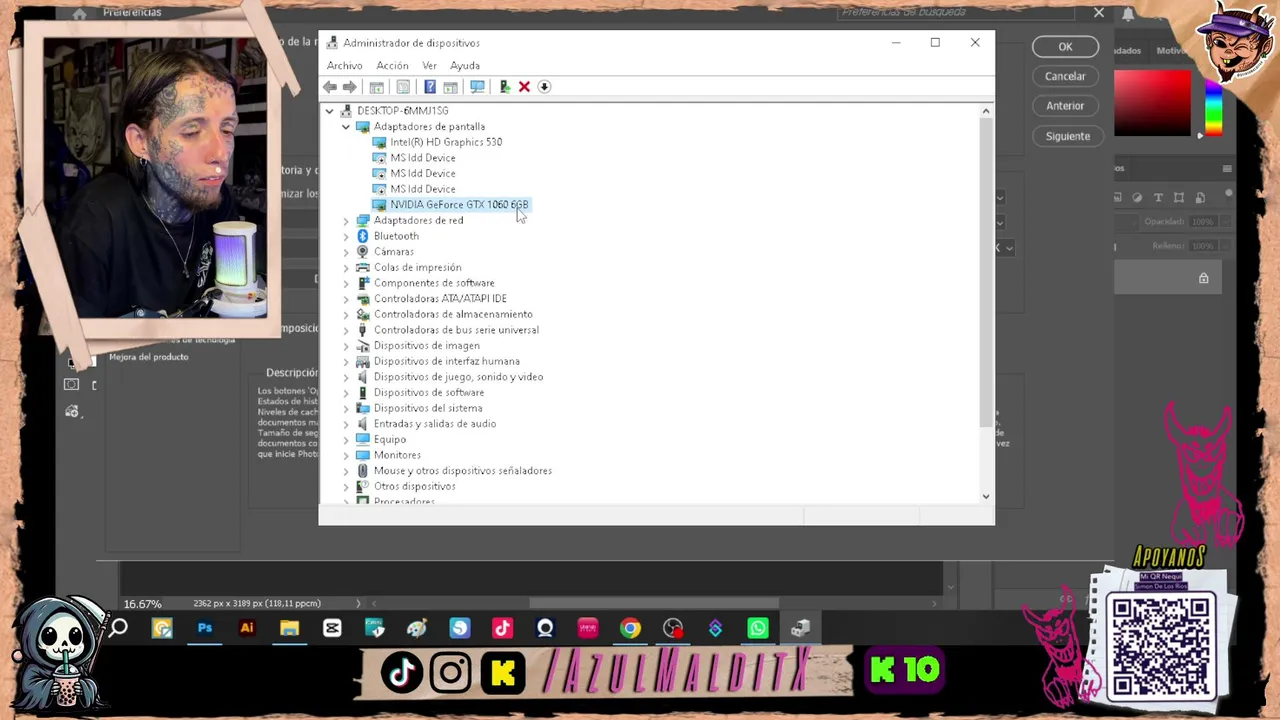Collapse the Adaptadores de pantalla category

(346, 127)
